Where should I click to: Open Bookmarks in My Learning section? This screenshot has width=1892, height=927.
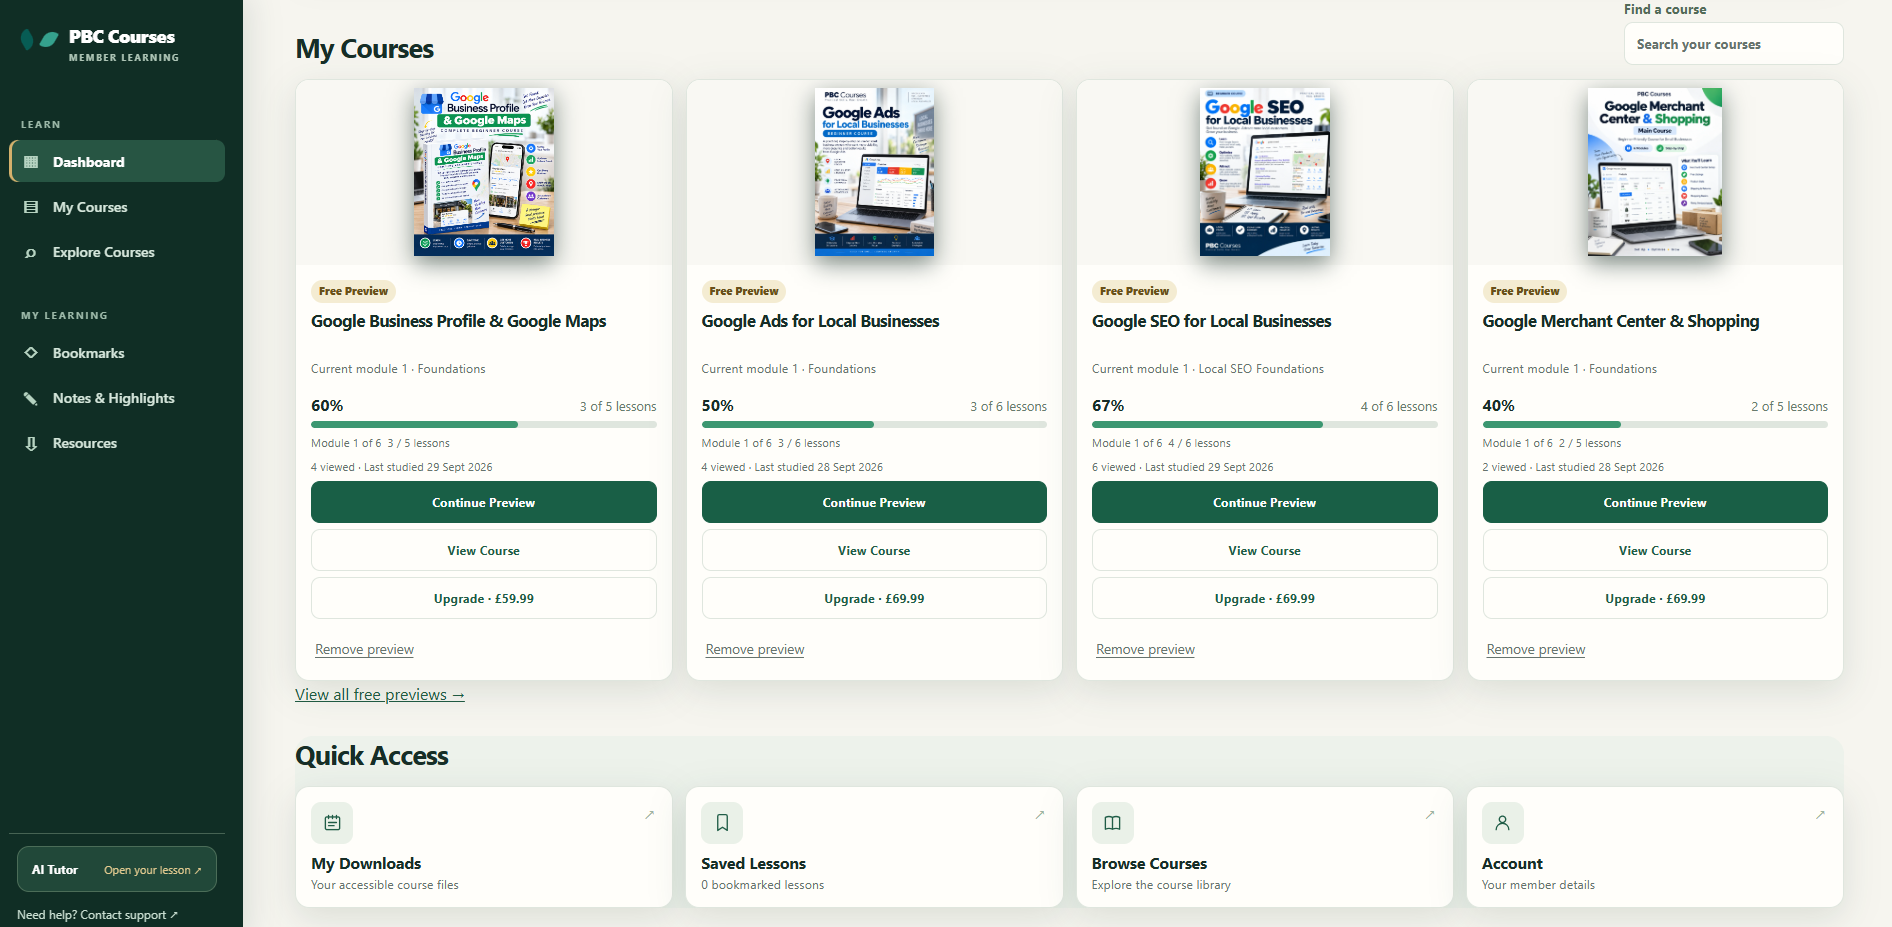(117, 353)
